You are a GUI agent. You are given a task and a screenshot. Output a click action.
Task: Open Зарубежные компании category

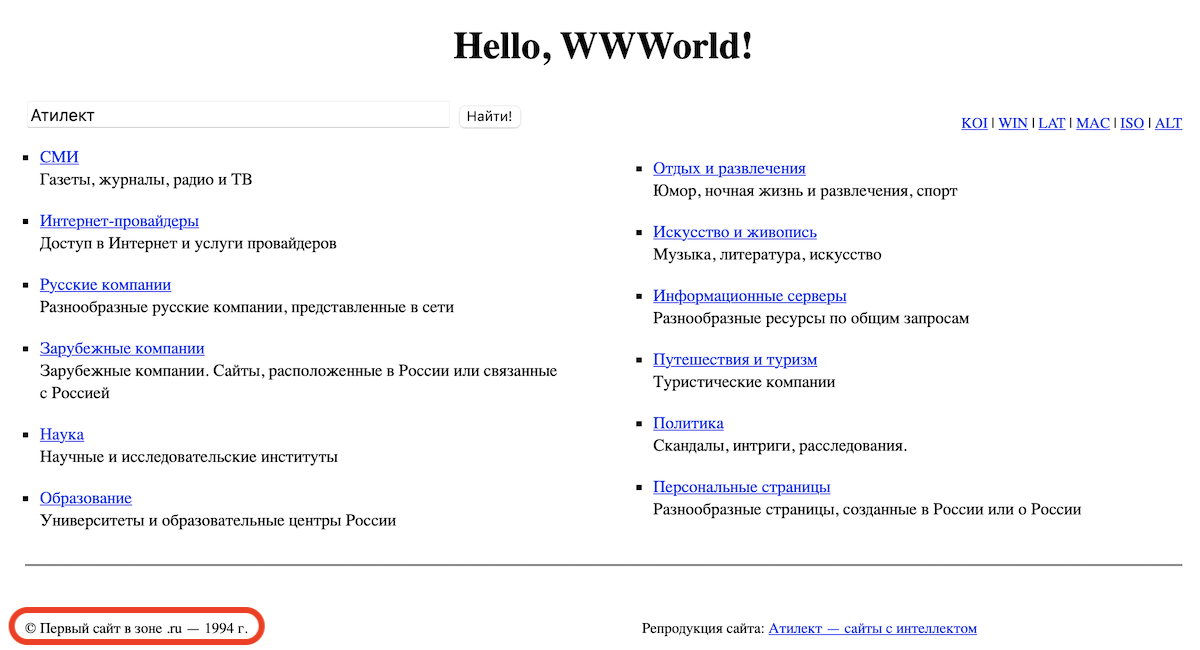(122, 349)
